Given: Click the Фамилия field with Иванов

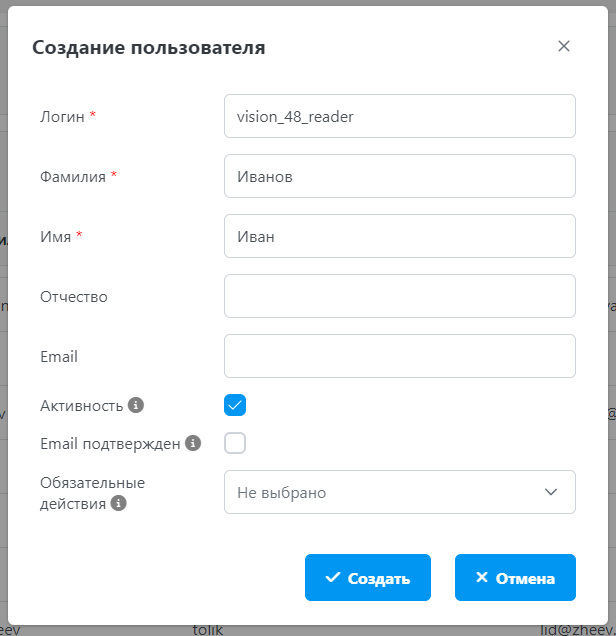Looking at the screenshot, I should [x=400, y=176].
